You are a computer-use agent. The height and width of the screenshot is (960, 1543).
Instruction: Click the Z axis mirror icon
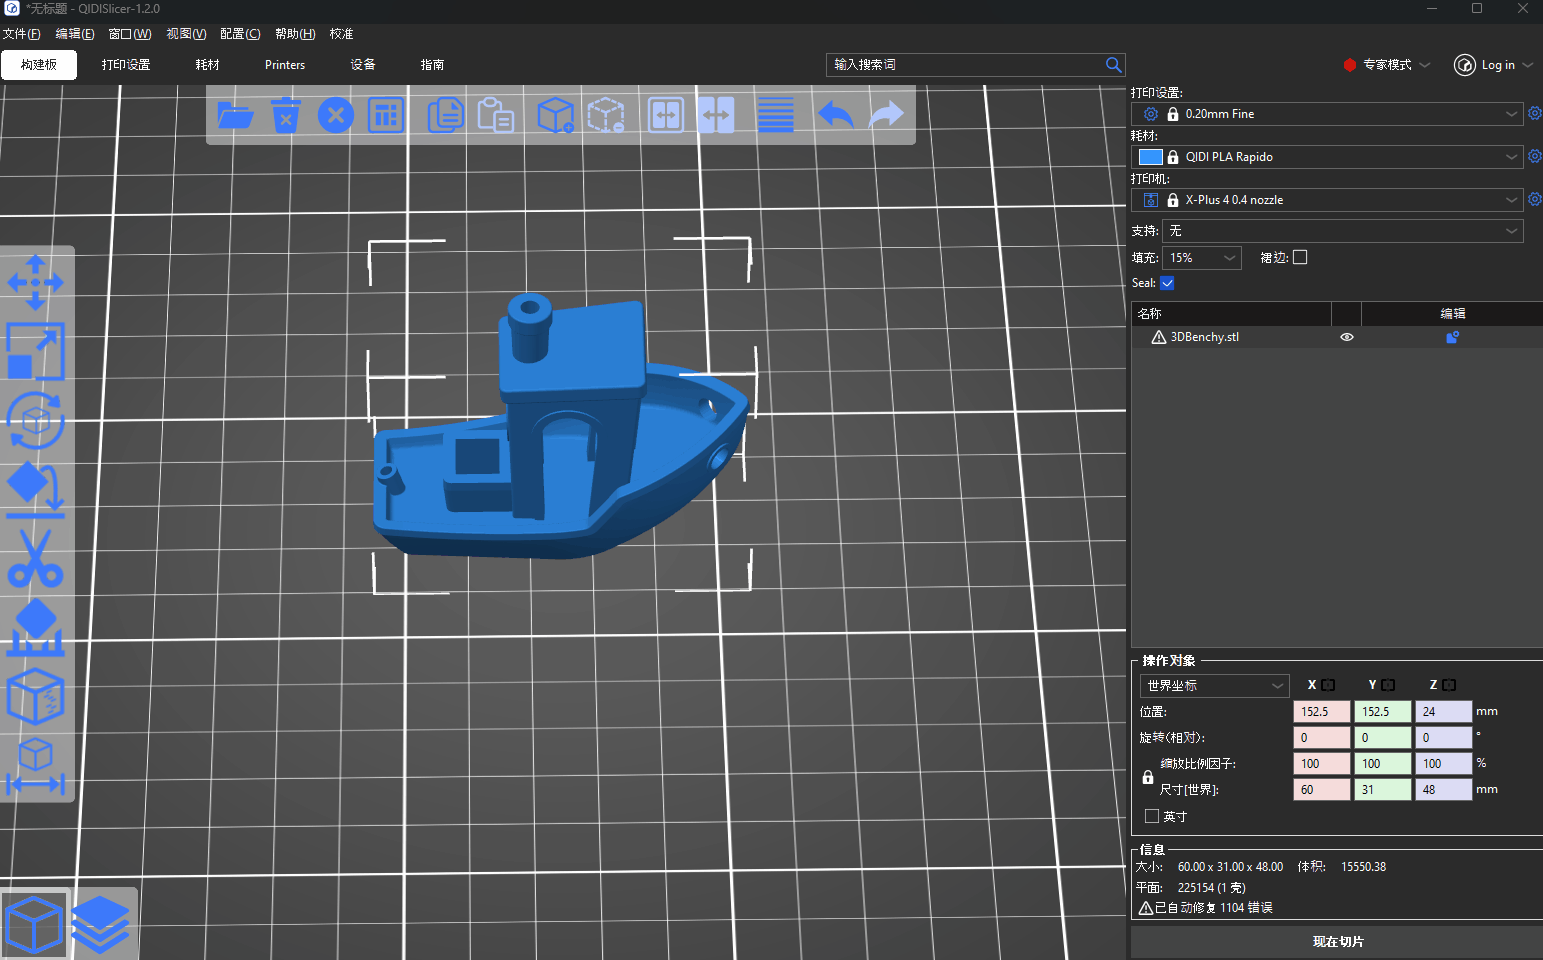(1449, 685)
